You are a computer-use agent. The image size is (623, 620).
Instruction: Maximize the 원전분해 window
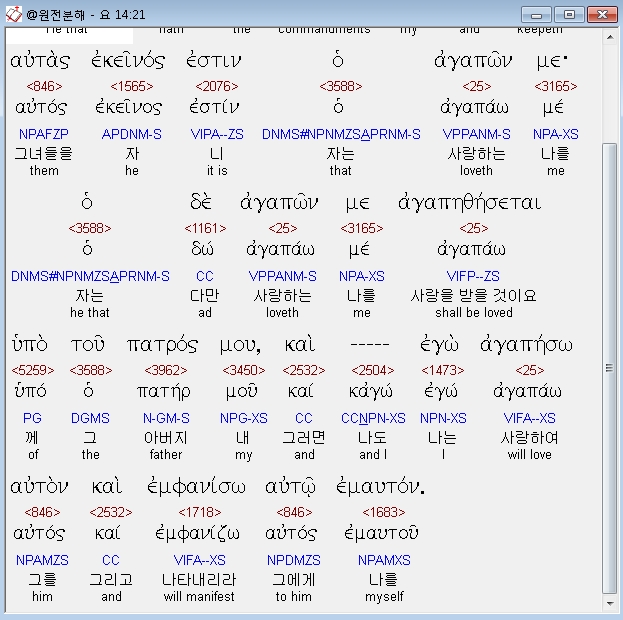tap(569, 15)
